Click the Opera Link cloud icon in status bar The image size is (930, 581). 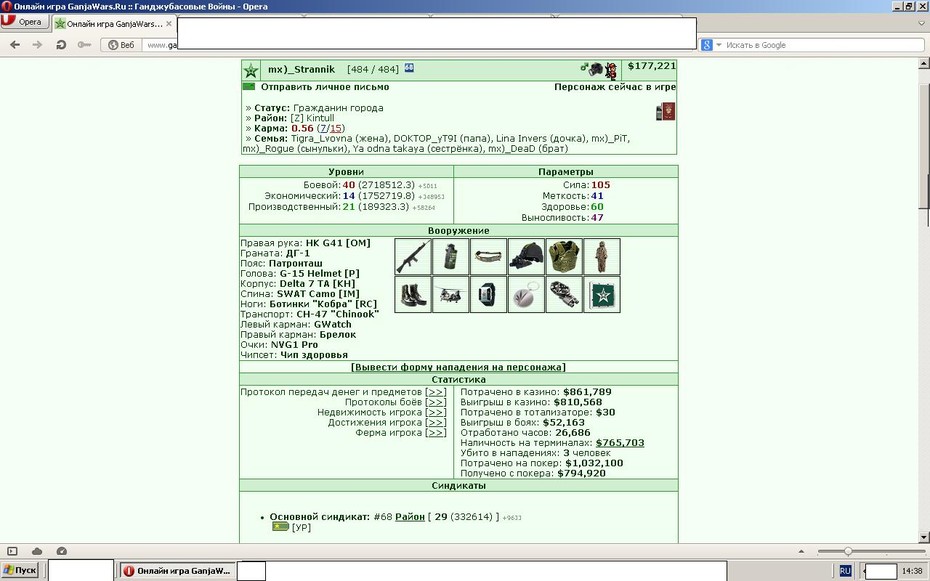(x=37, y=551)
